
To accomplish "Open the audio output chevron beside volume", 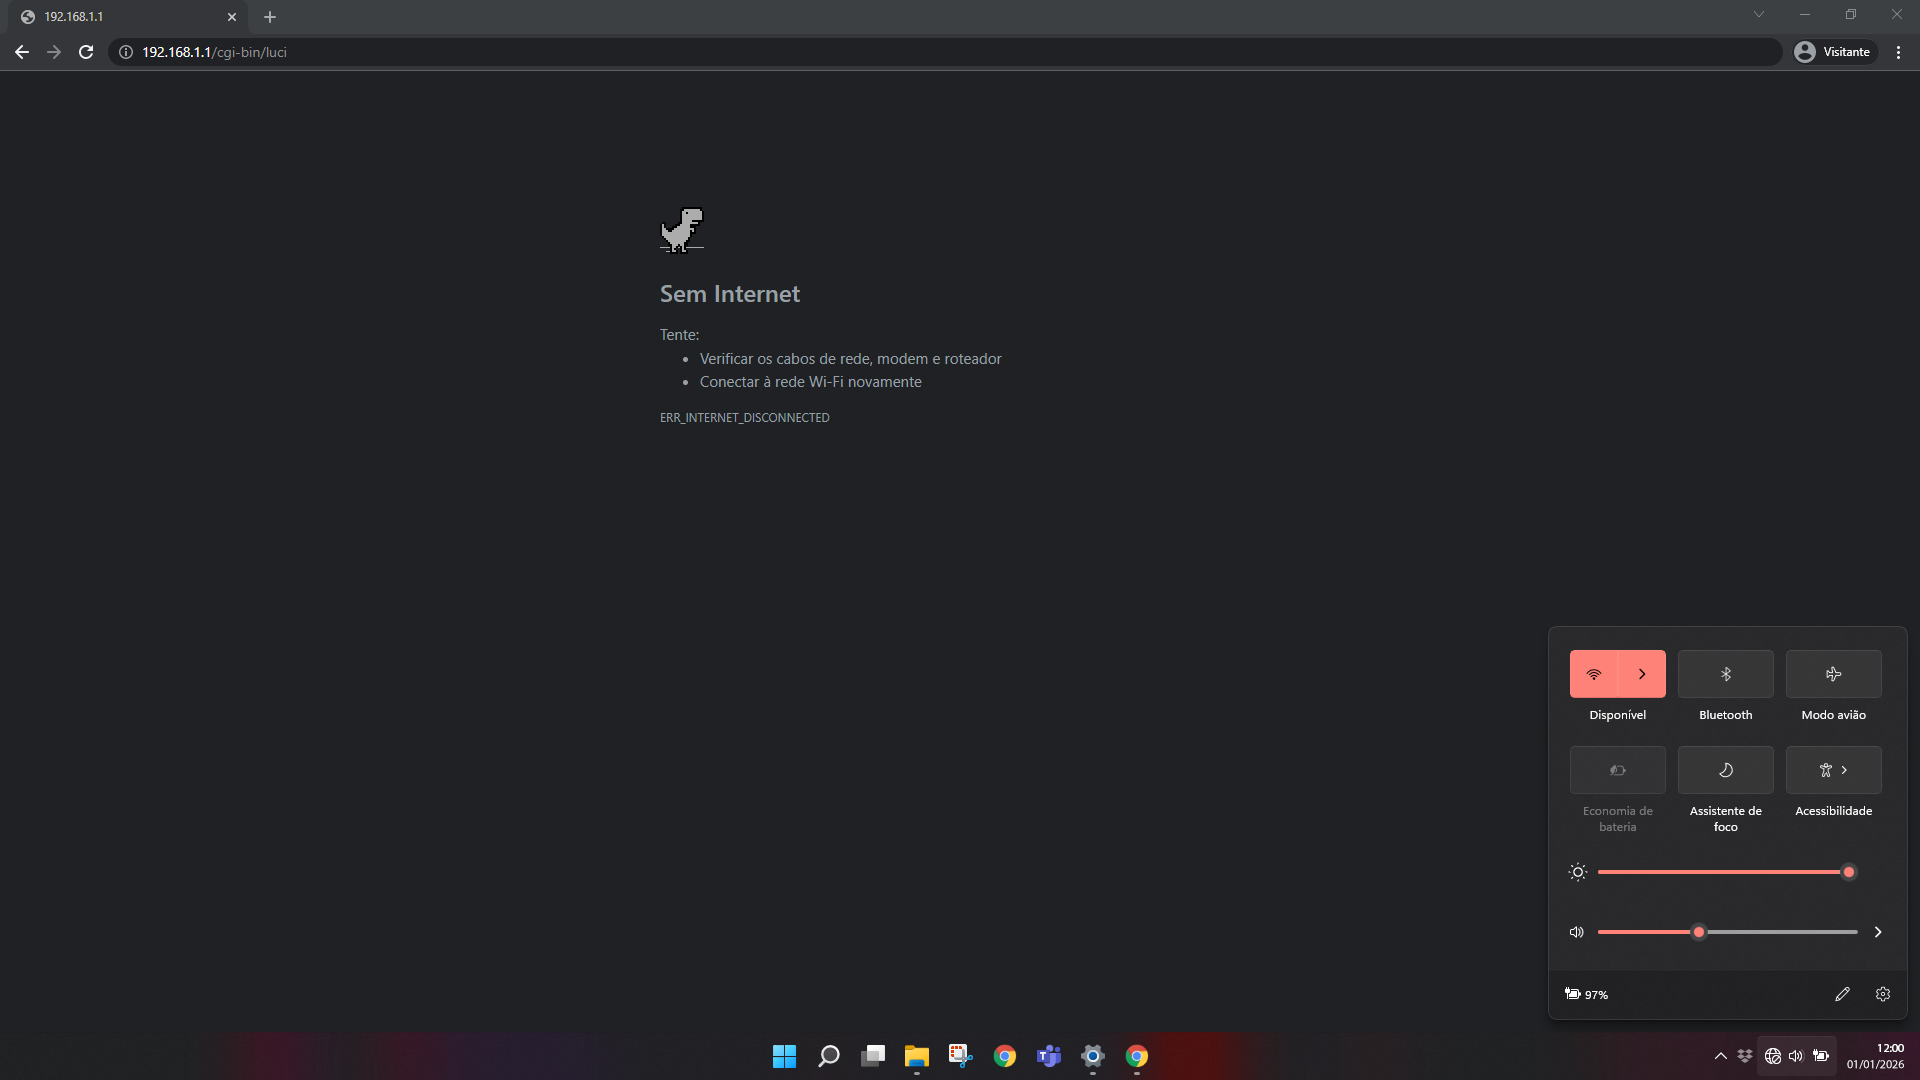I will tap(1878, 932).
